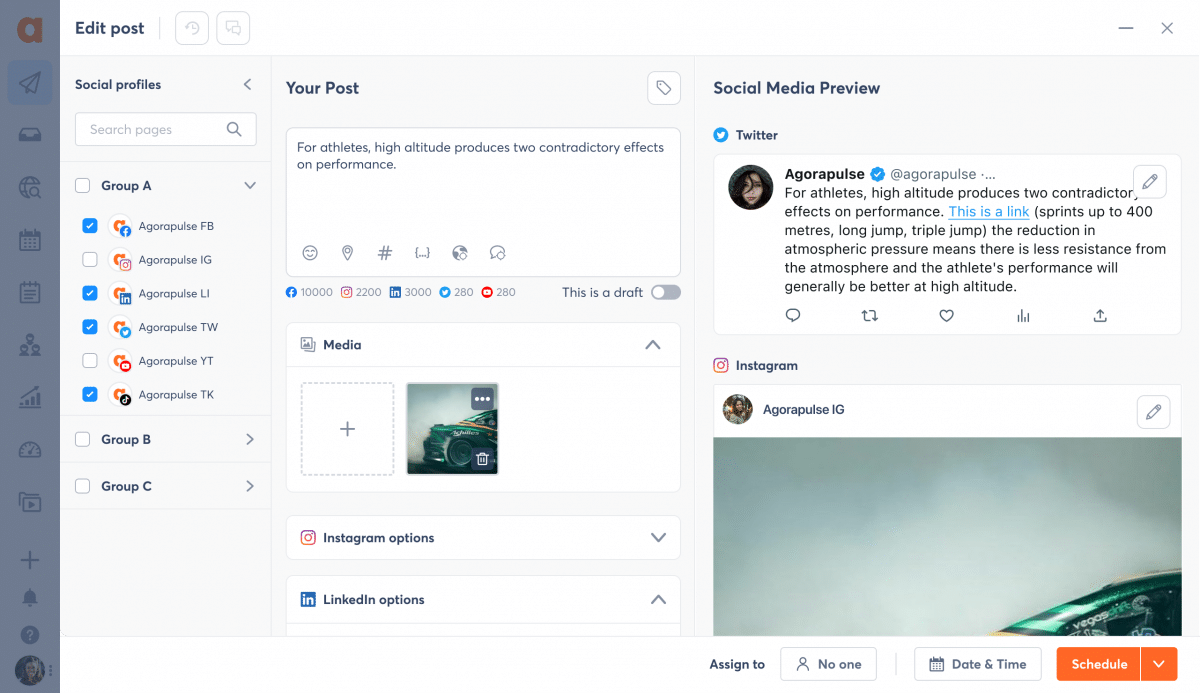Image resolution: width=1200 pixels, height=693 pixels.
Task: Open post history clock icon
Action: [192, 28]
